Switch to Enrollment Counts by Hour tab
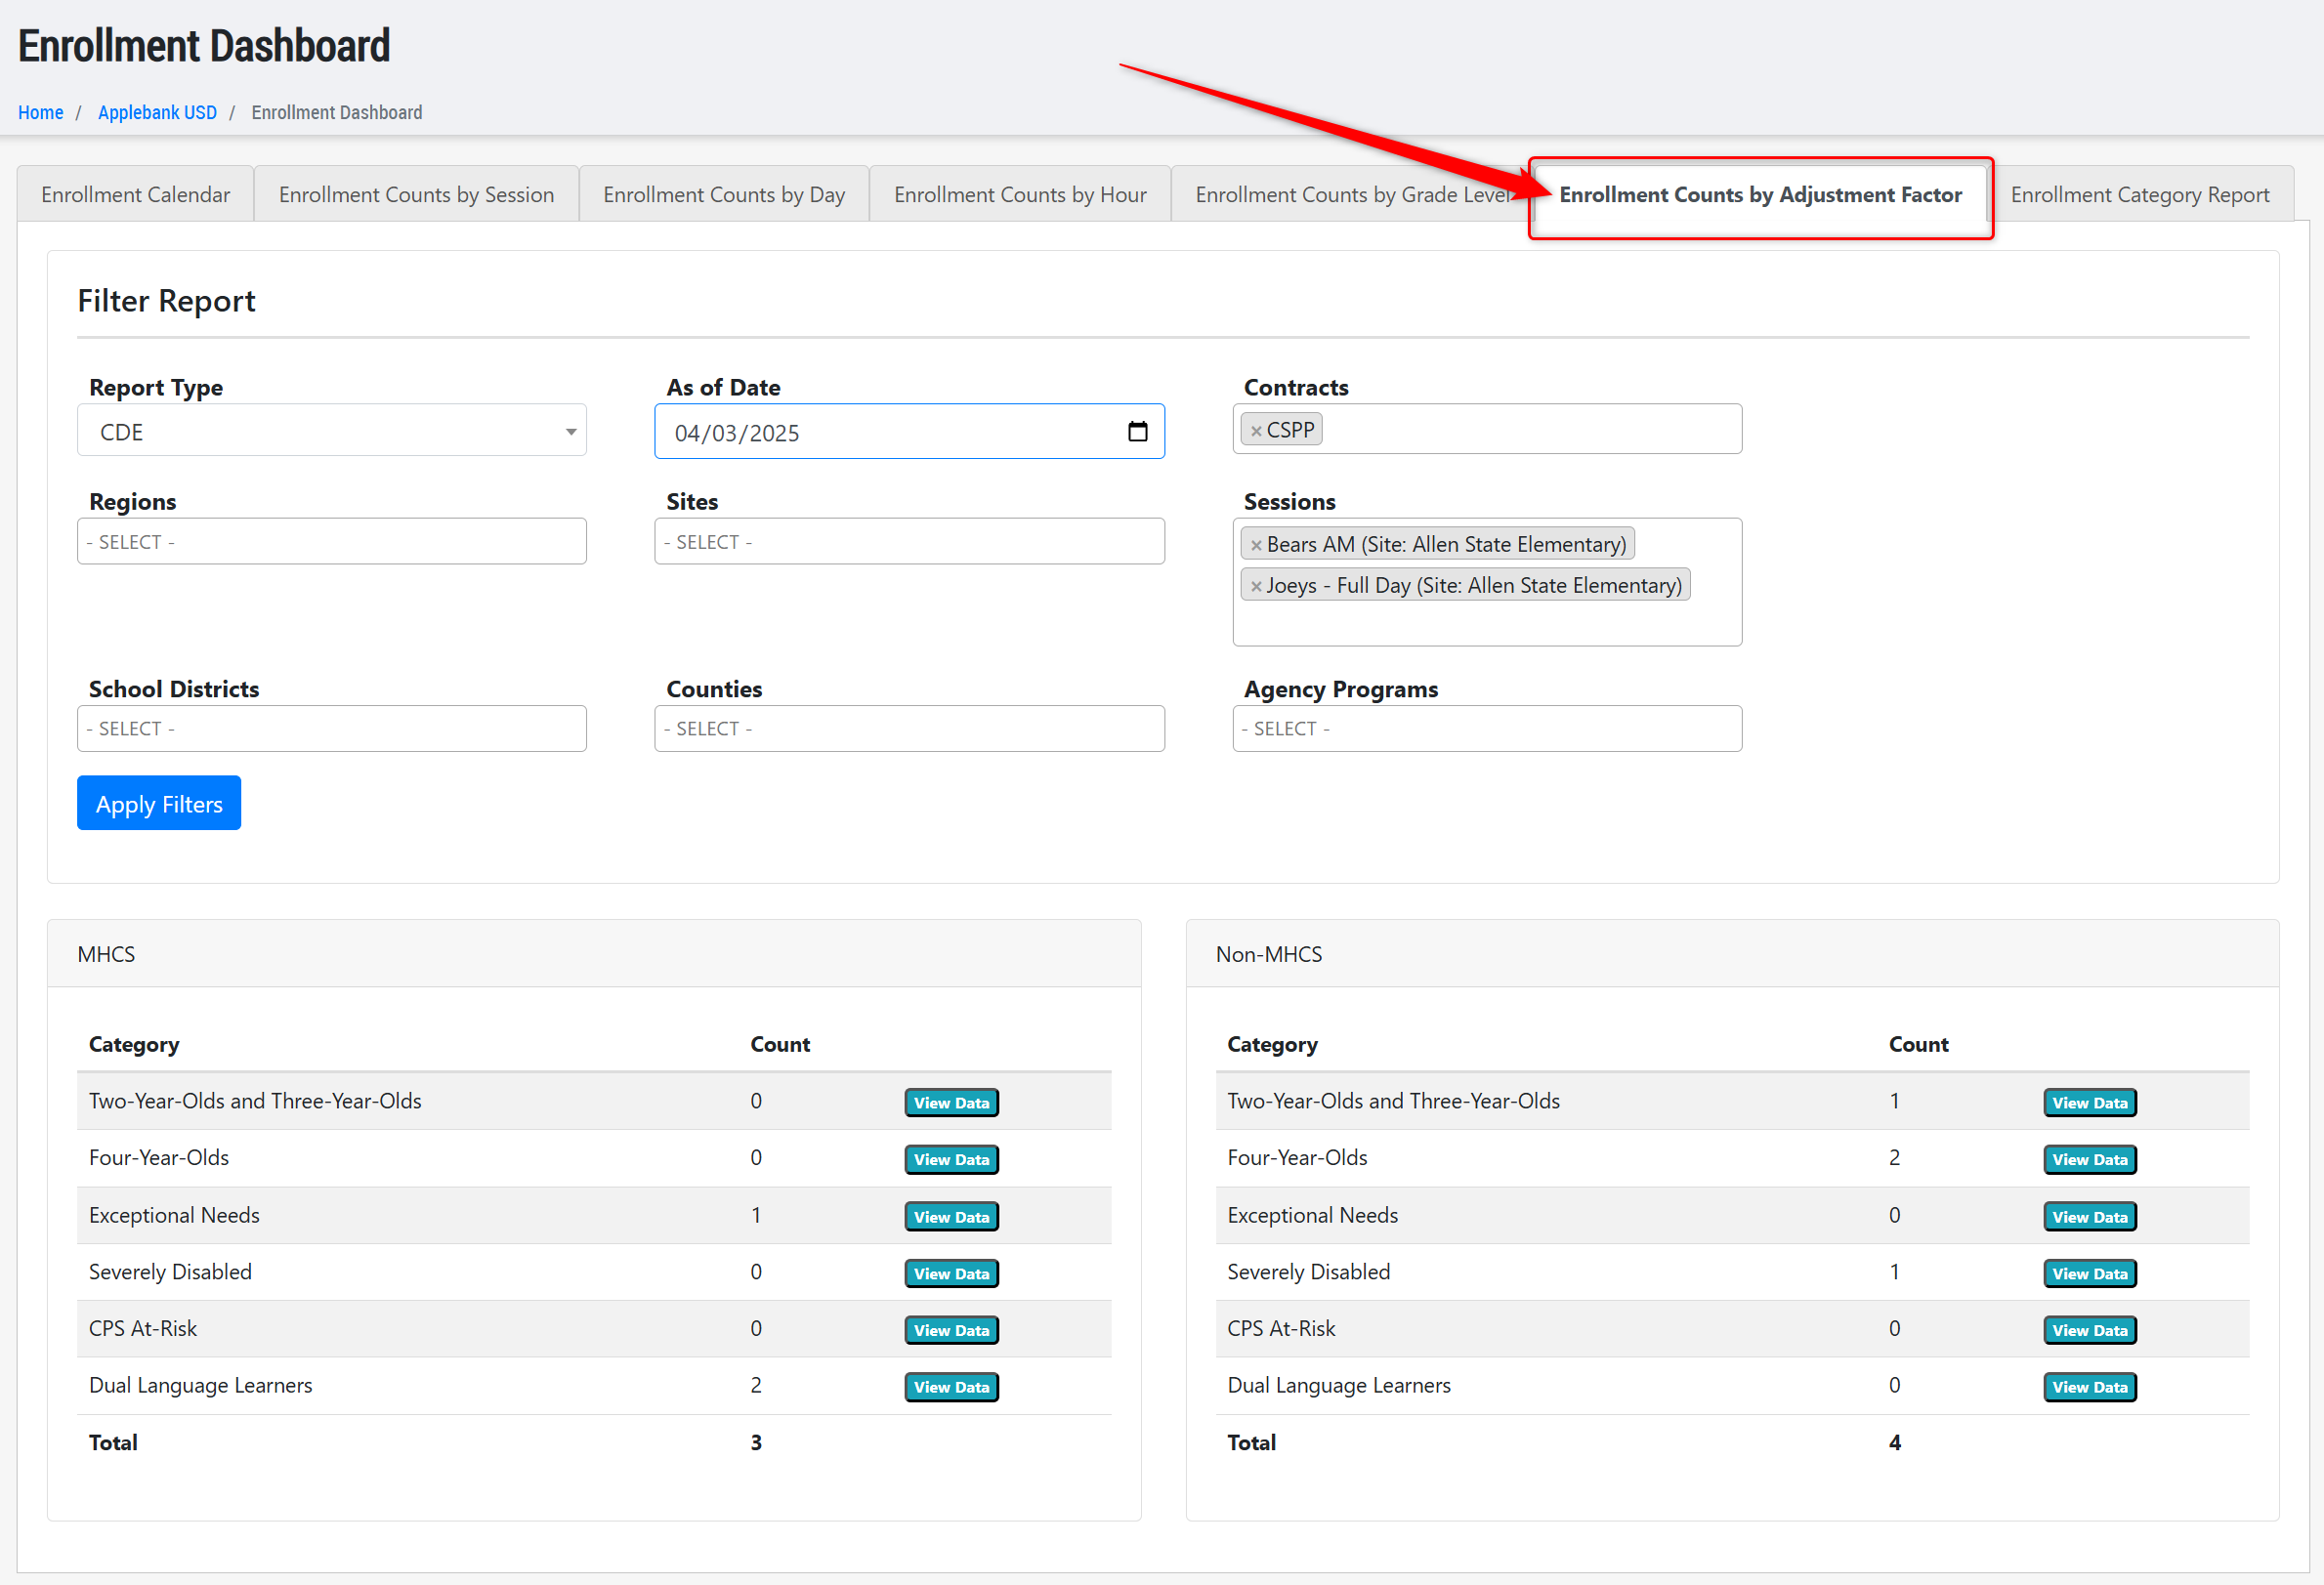2324x1585 pixels. (1019, 195)
